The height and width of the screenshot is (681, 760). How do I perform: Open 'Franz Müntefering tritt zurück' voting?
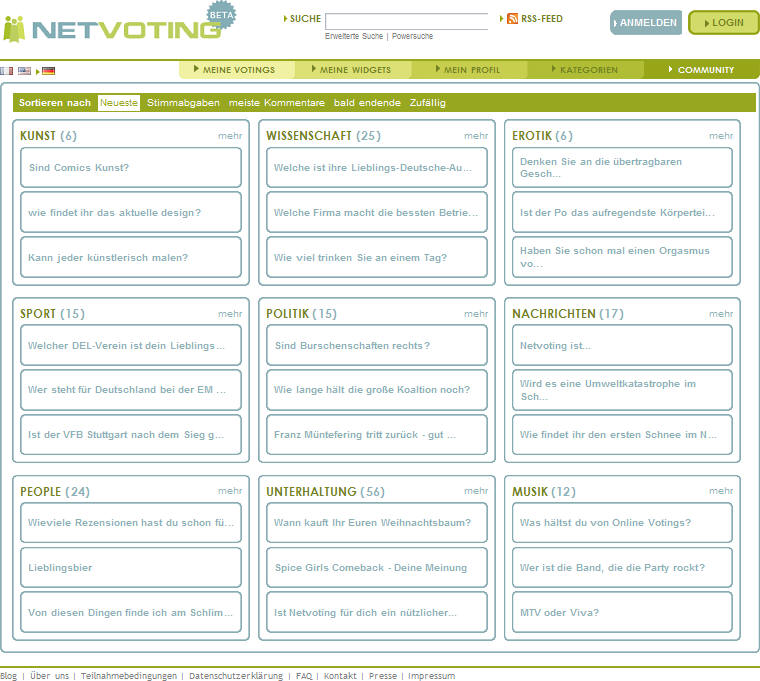click(x=377, y=435)
